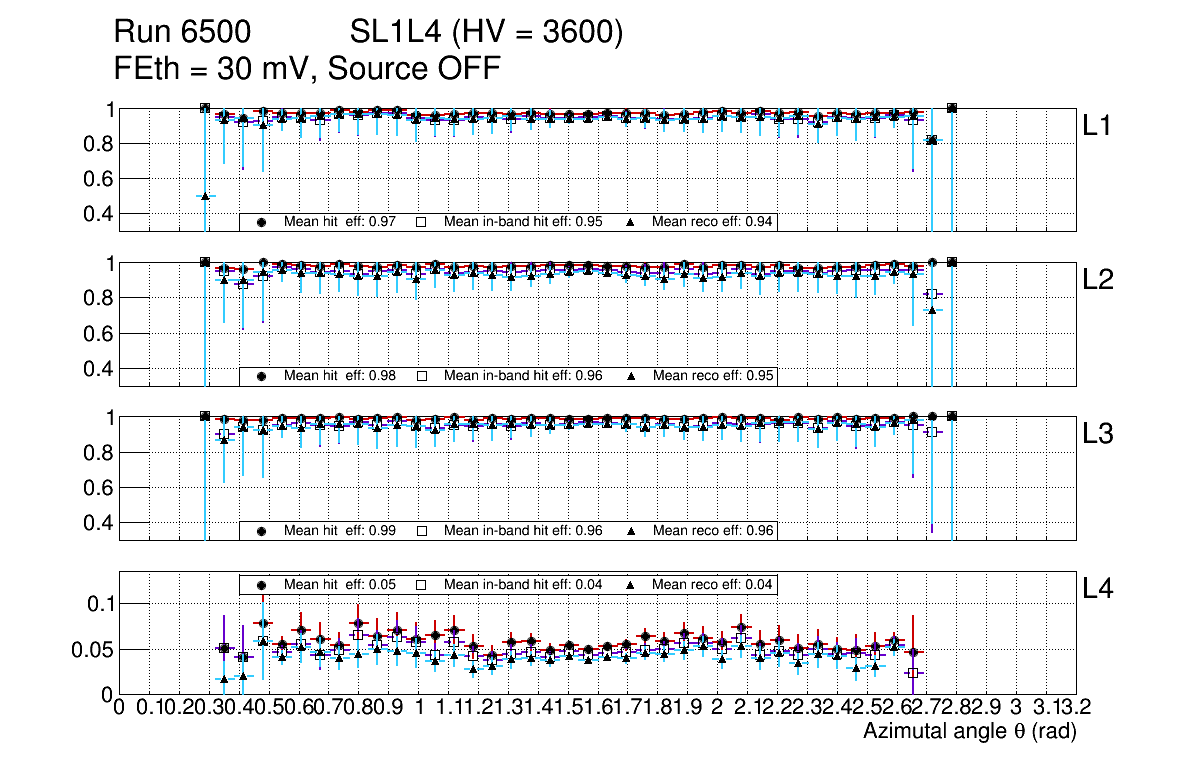The image size is (1196, 772).
Task: Click the filled circle marker in L1 legend
Action: point(262,222)
